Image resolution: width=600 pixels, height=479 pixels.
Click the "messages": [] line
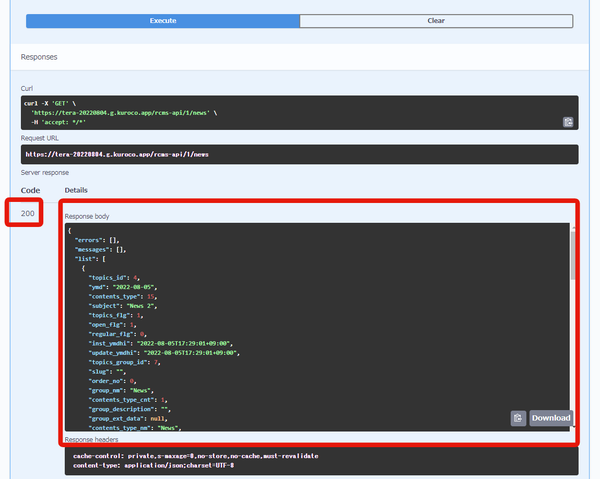point(101,250)
